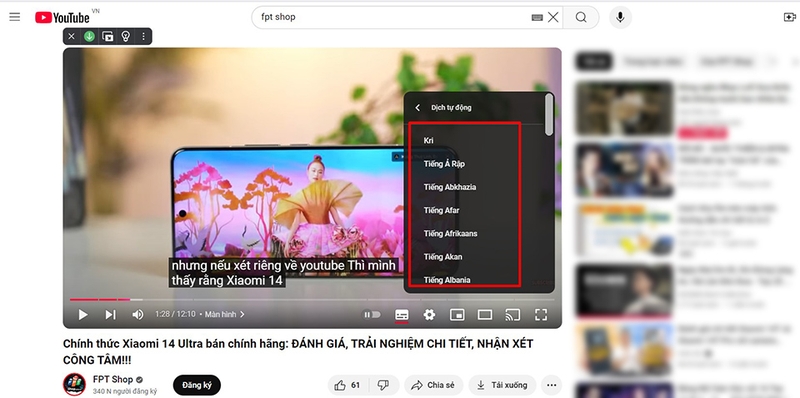Viewport: 800px width, 398px height.
Task: Click the 'Đăng ký' subscribe button
Action: [x=197, y=385]
